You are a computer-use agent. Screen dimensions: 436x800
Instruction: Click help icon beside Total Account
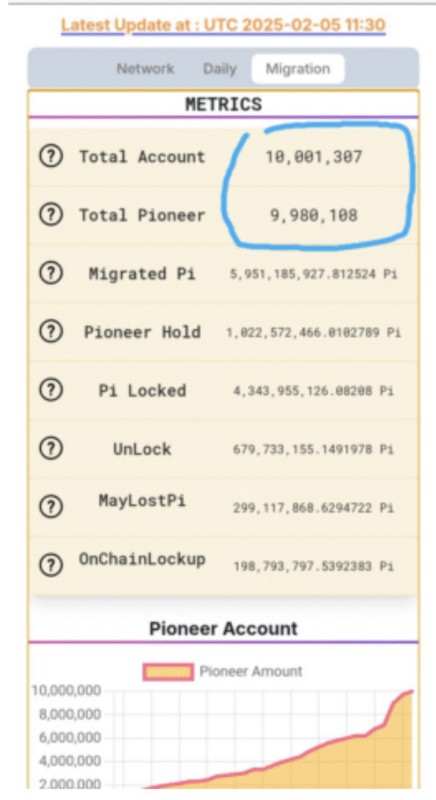(x=51, y=156)
